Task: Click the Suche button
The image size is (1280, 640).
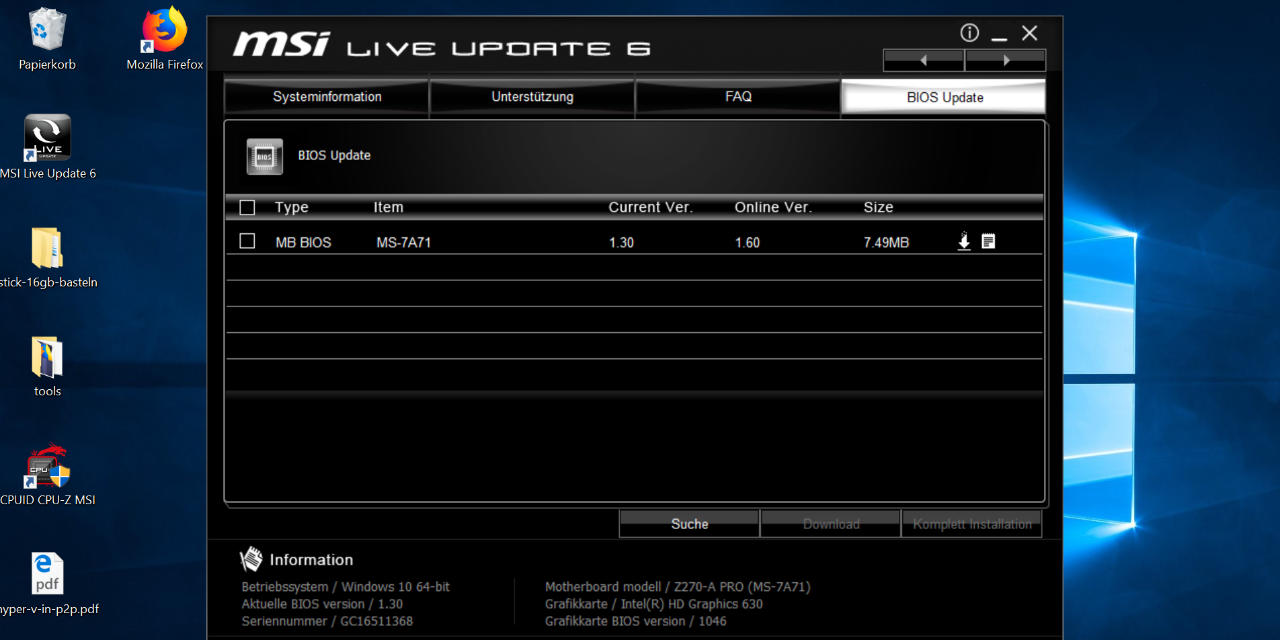Action: (x=689, y=524)
